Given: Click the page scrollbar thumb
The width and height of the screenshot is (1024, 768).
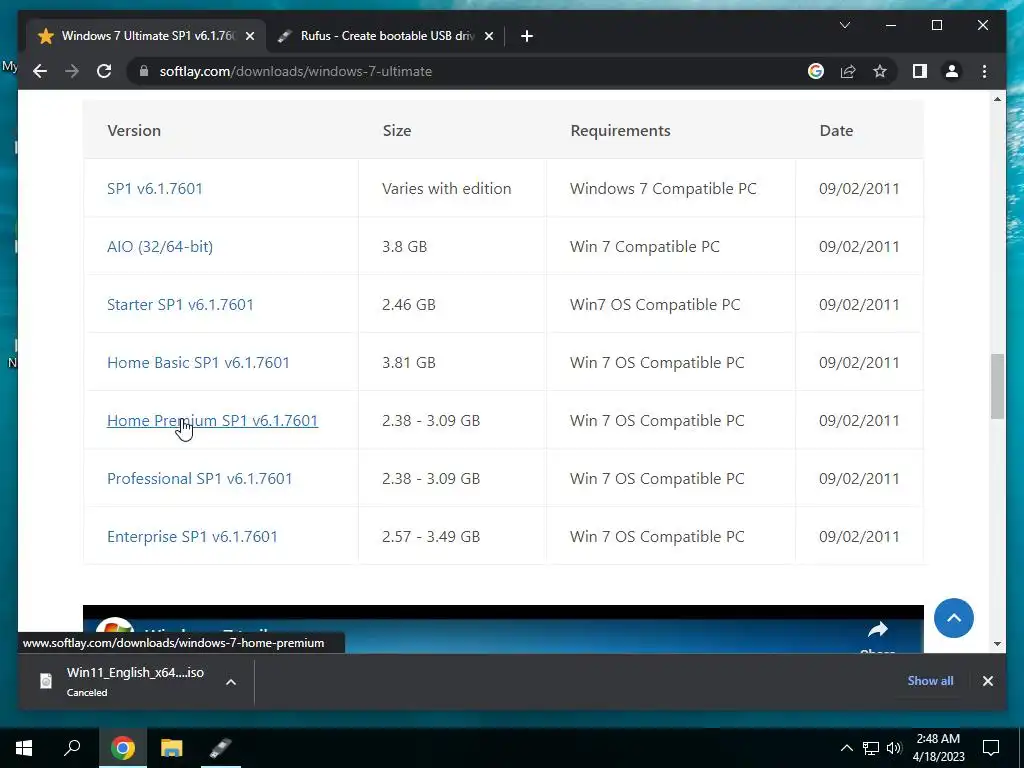Looking at the screenshot, I should 997,386.
